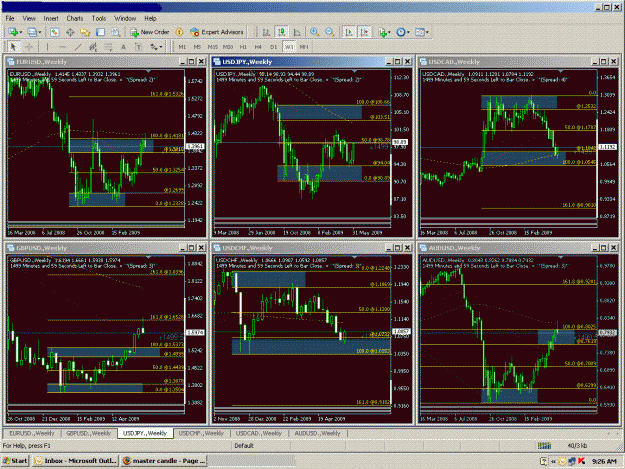Viewport: 625px width, 469px height.
Task: Open Inbox - Microsoft Outlook taskbar item
Action: point(76,461)
